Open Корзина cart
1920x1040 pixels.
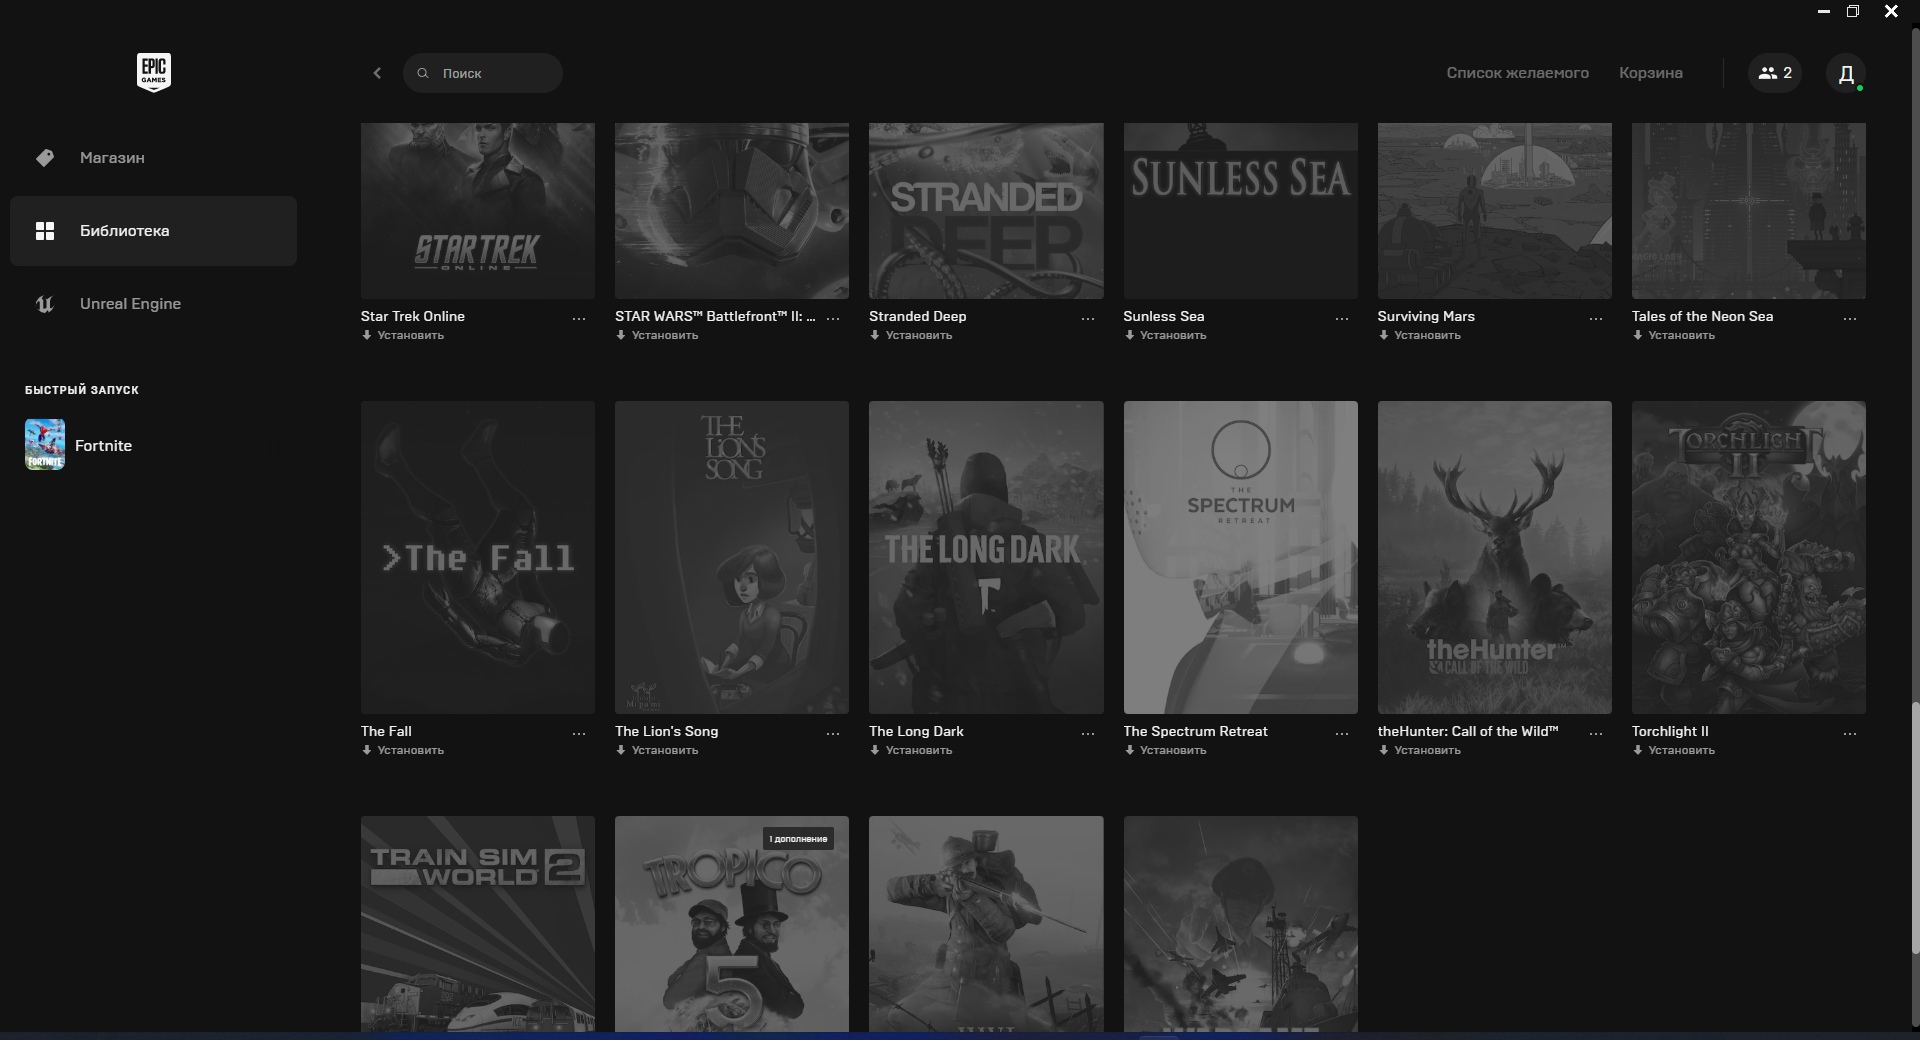1651,73
